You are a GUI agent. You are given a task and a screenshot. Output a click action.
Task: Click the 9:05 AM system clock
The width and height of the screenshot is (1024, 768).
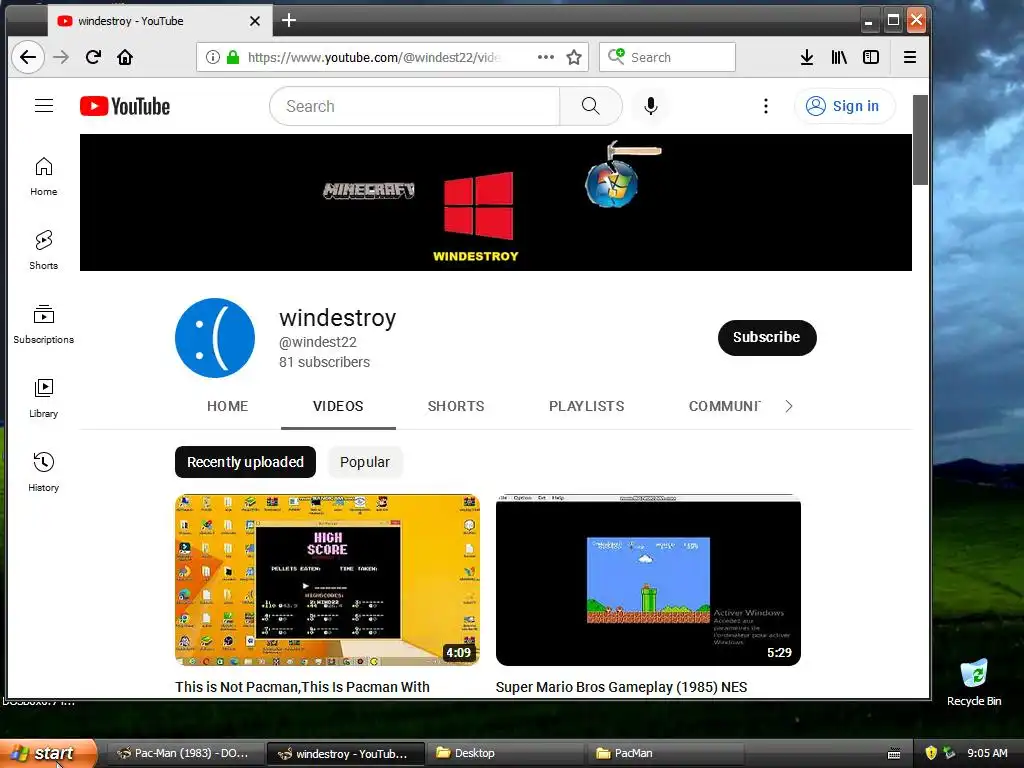(987, 753)
